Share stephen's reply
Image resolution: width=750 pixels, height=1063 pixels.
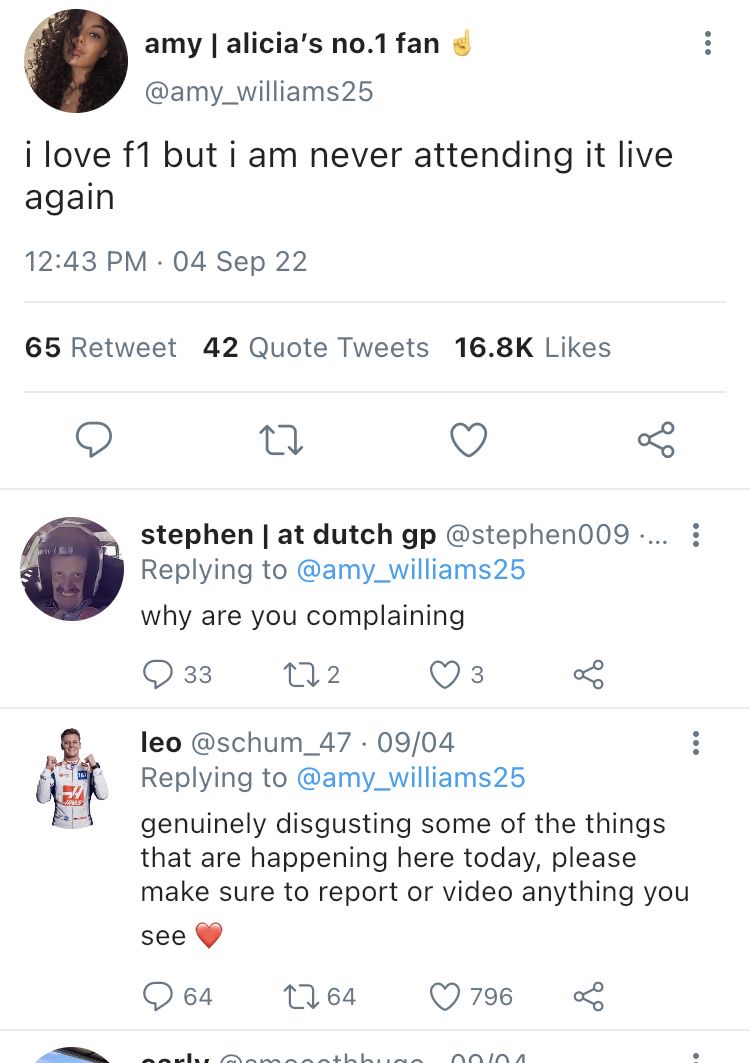(x=588, y=675)
